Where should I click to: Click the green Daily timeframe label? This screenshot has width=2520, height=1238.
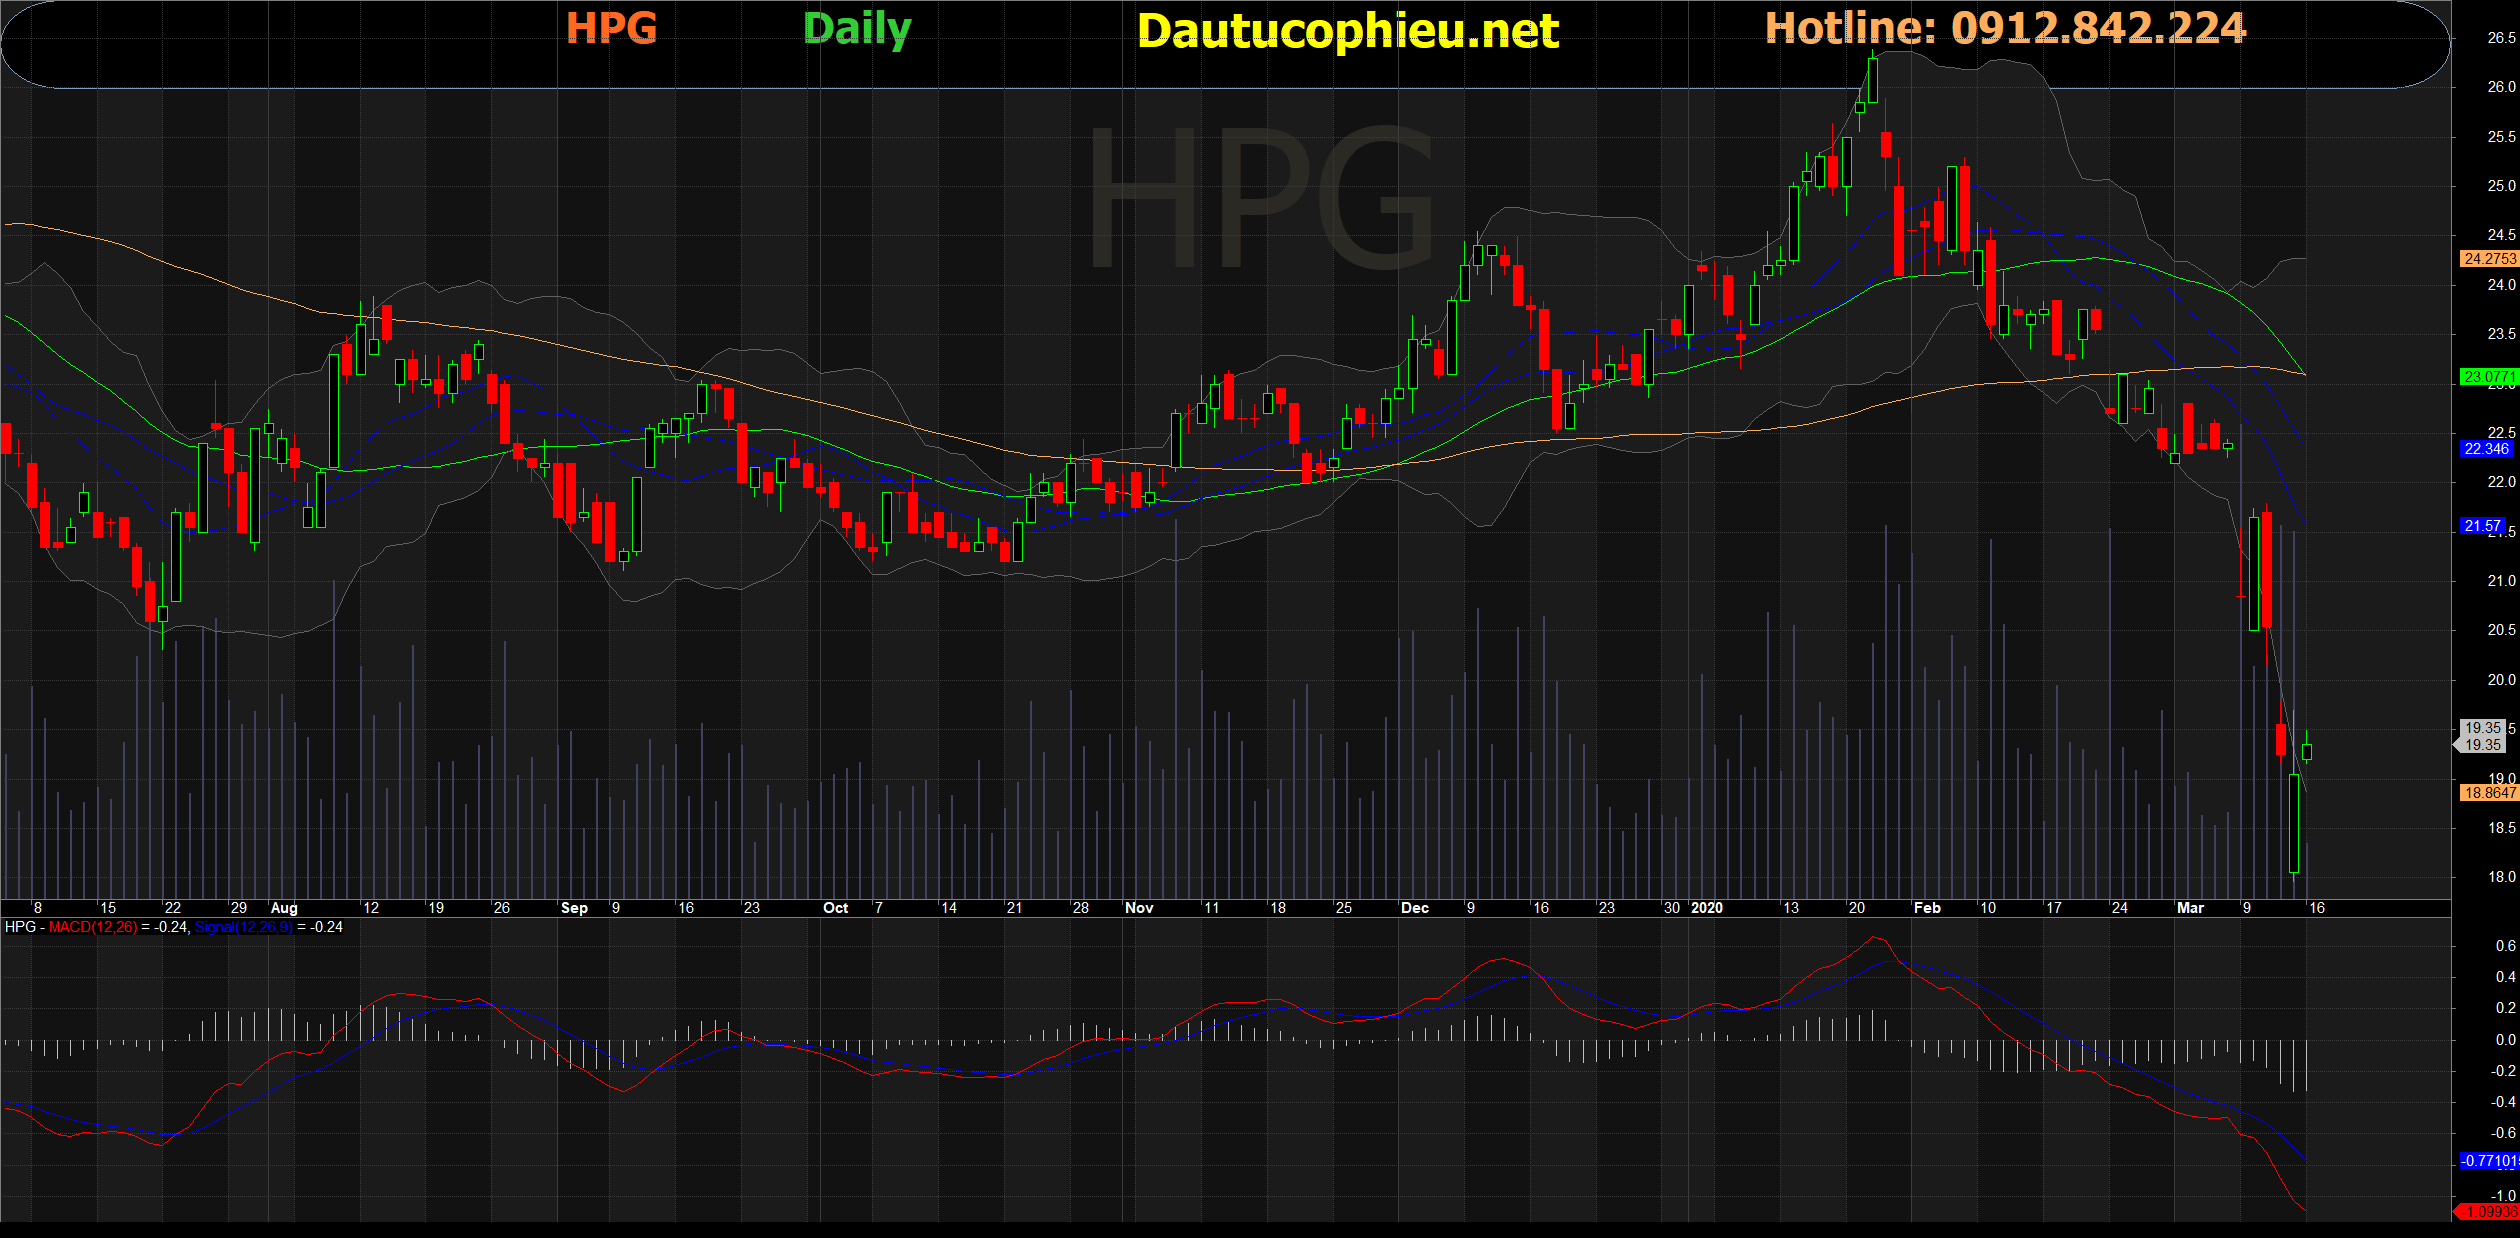(x=857, y=29)
